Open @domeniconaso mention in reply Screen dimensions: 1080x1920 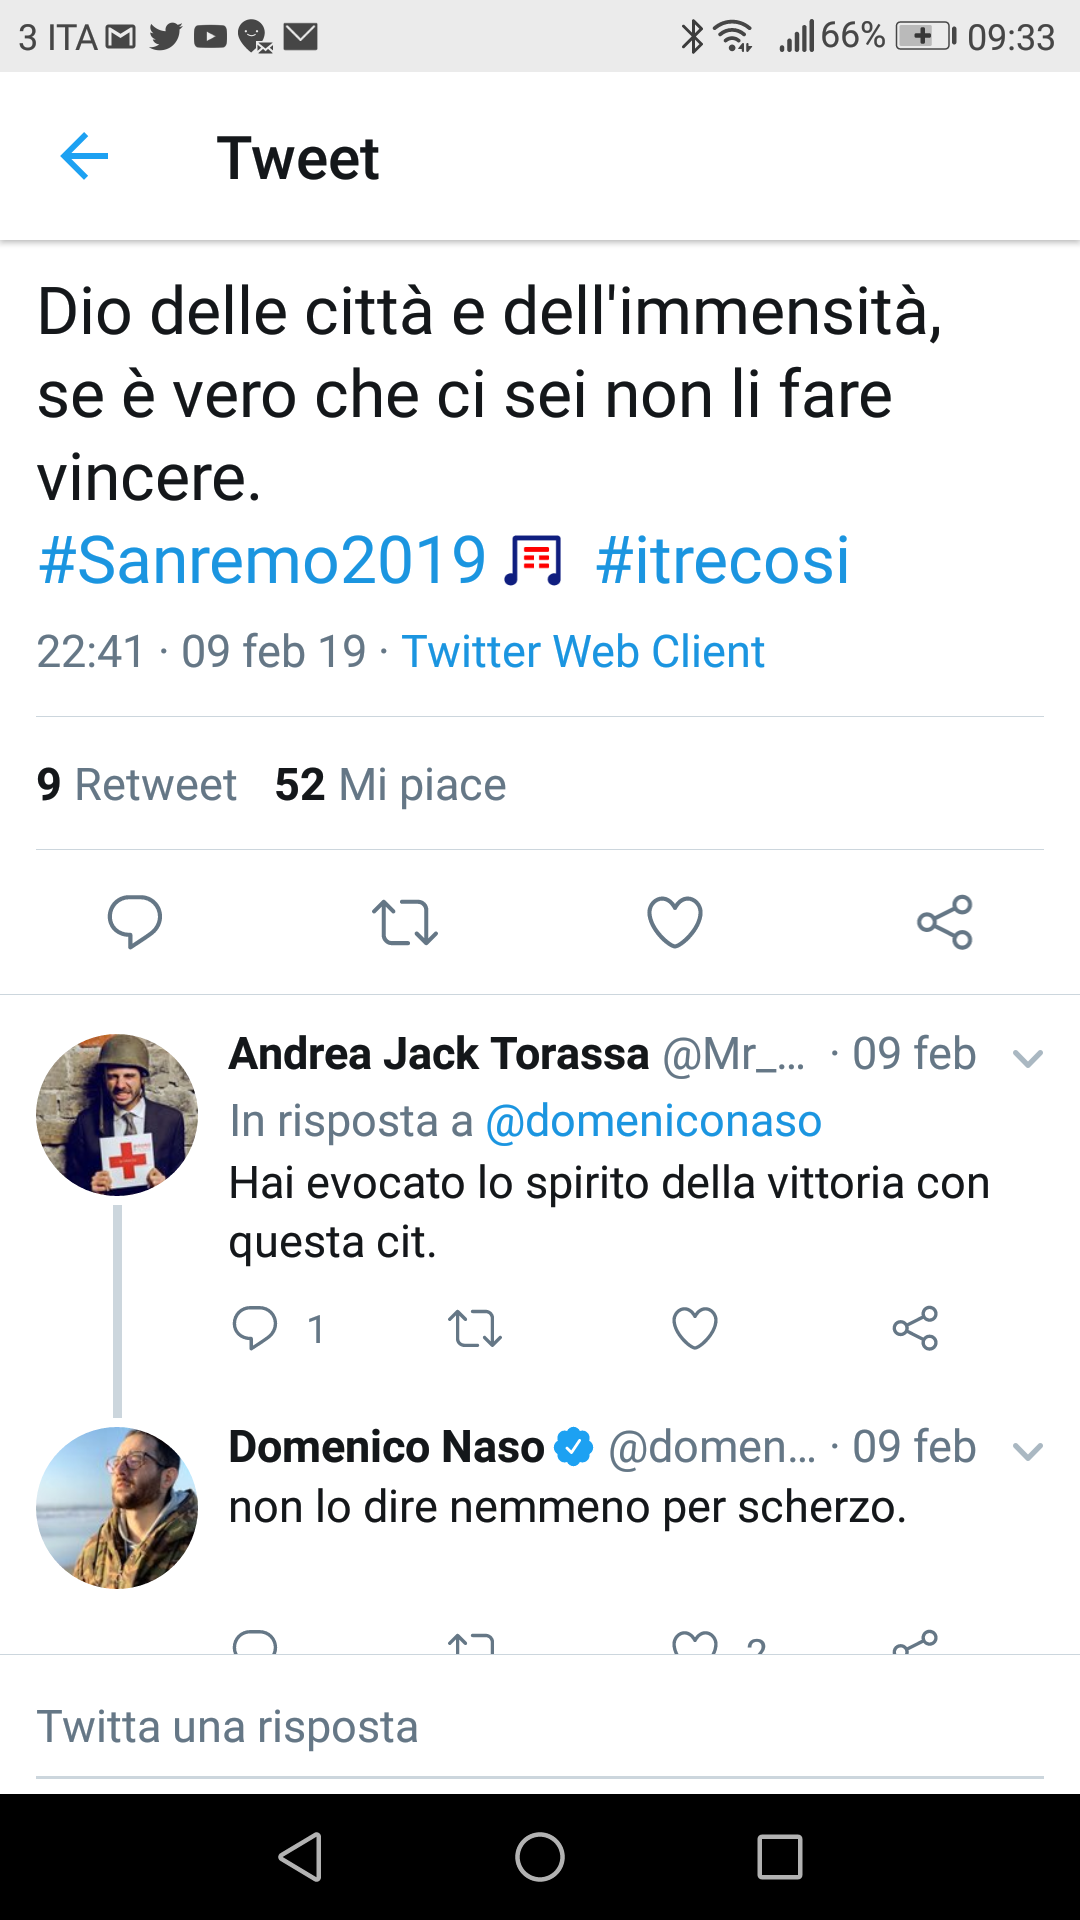[653, 1121]
